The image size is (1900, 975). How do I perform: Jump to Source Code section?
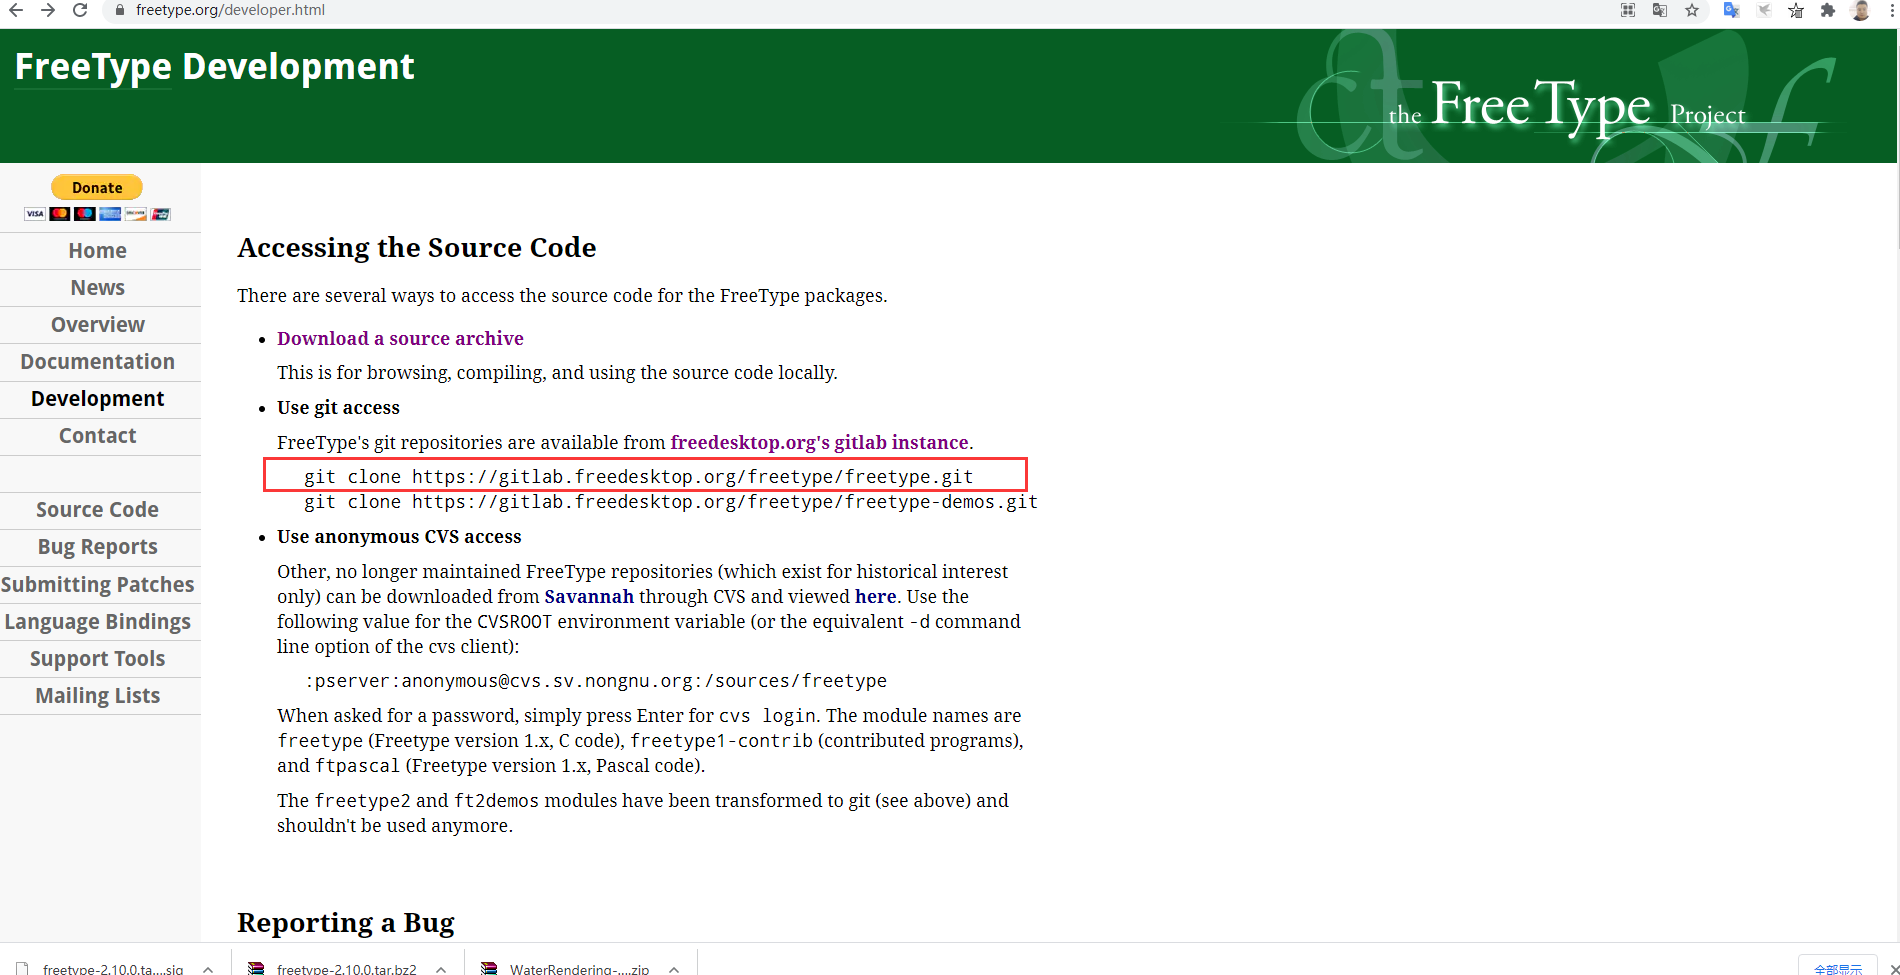[98, 510]
